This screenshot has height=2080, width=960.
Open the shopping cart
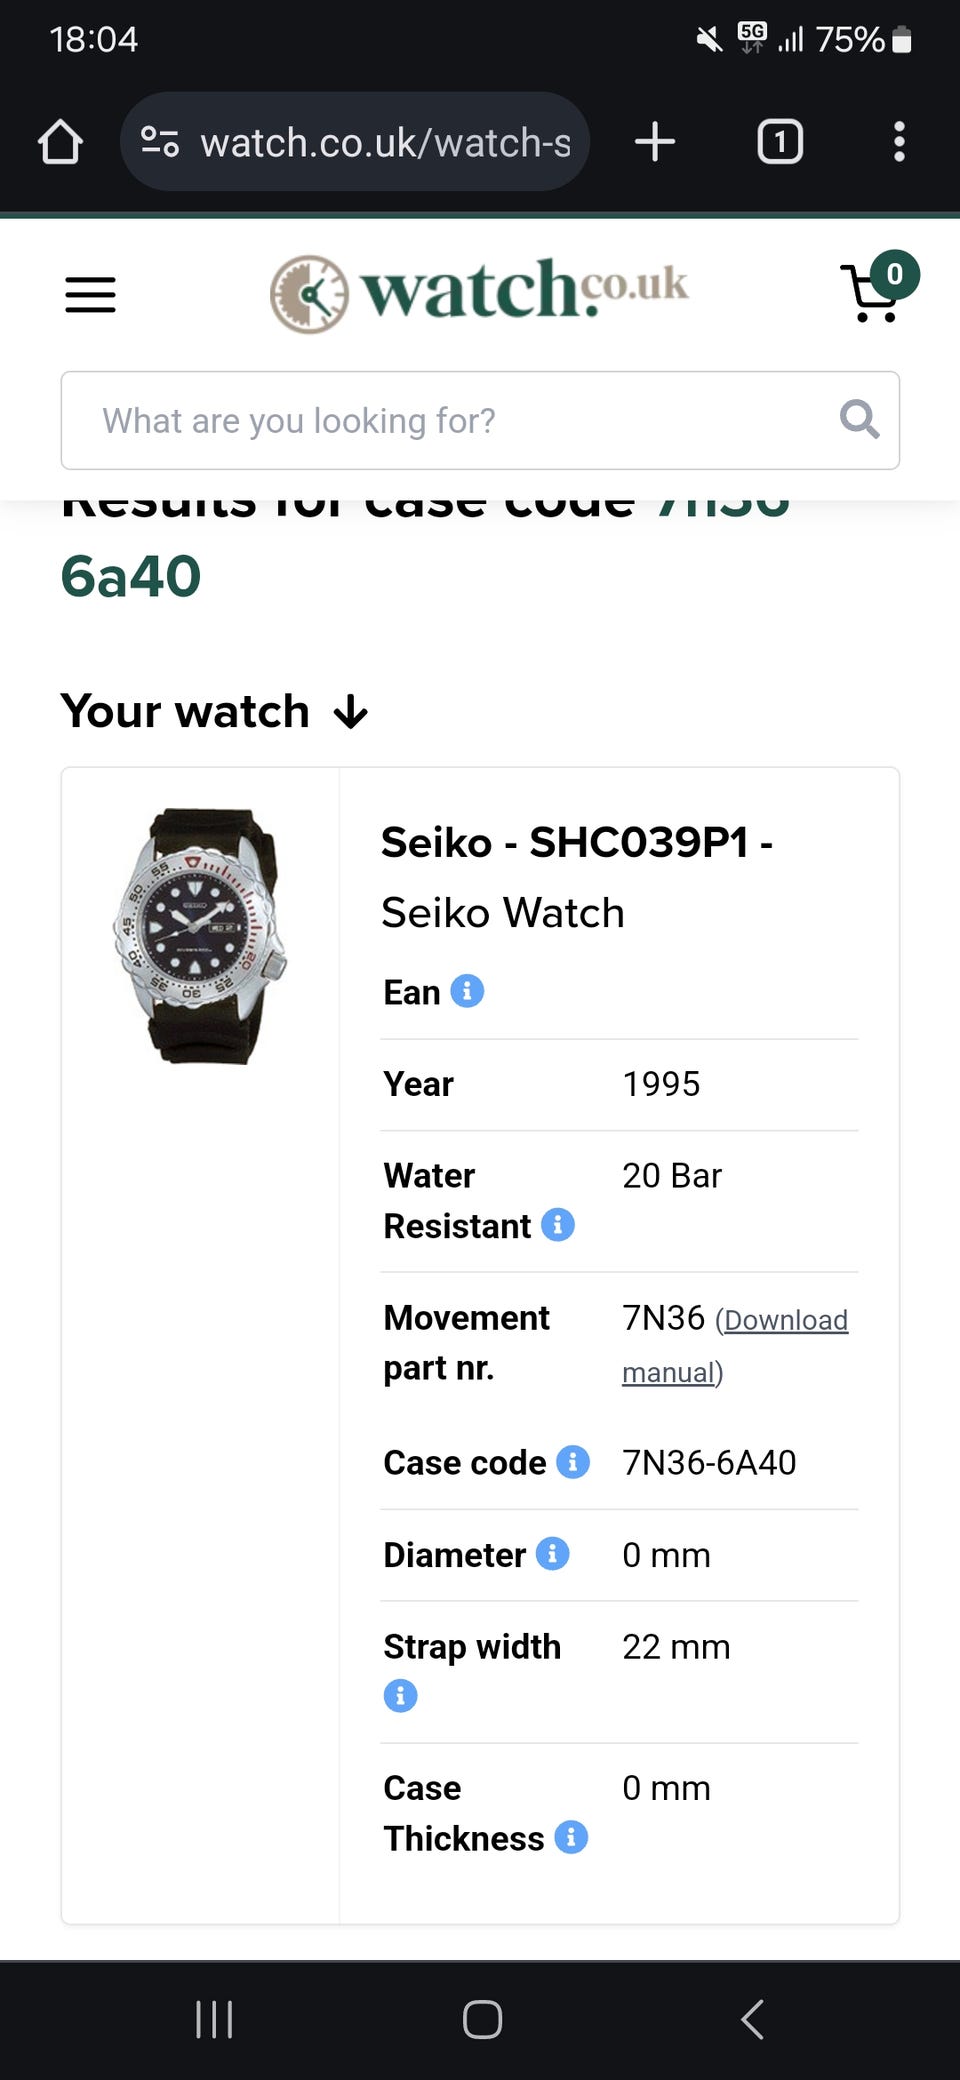click(875, 293)
